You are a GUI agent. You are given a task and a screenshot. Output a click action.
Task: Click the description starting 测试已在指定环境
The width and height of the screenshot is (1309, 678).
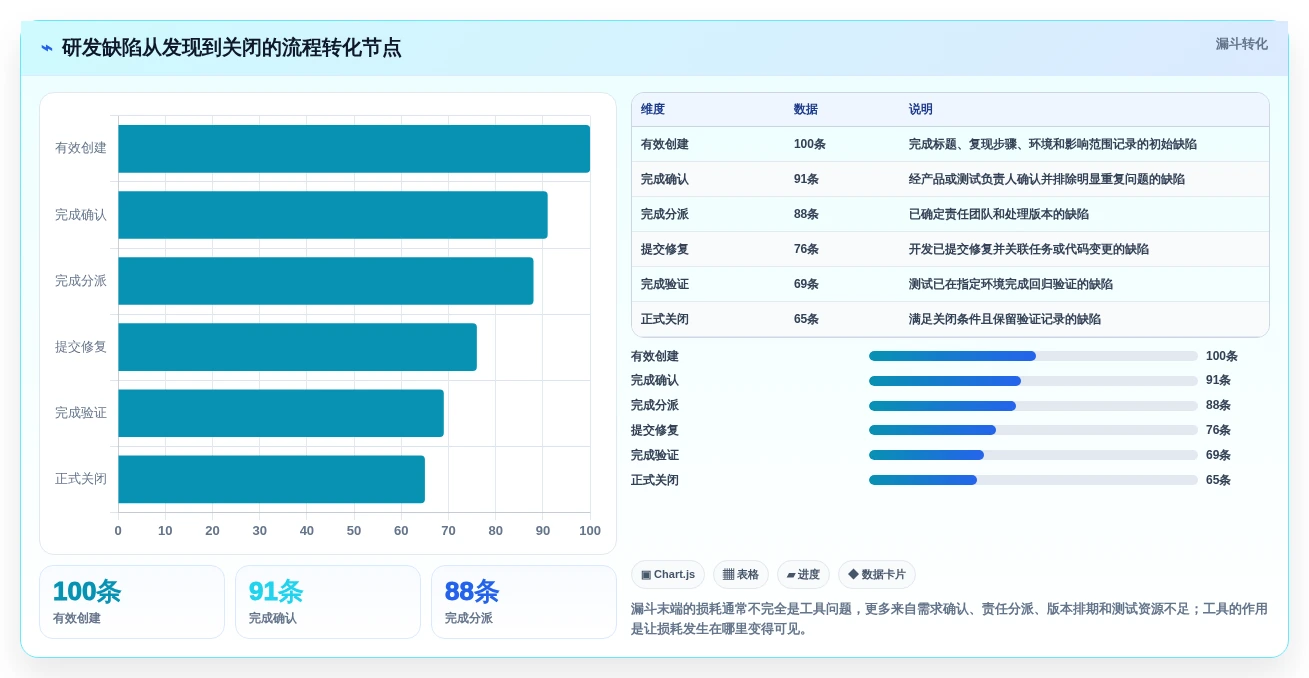(1011, 284)
